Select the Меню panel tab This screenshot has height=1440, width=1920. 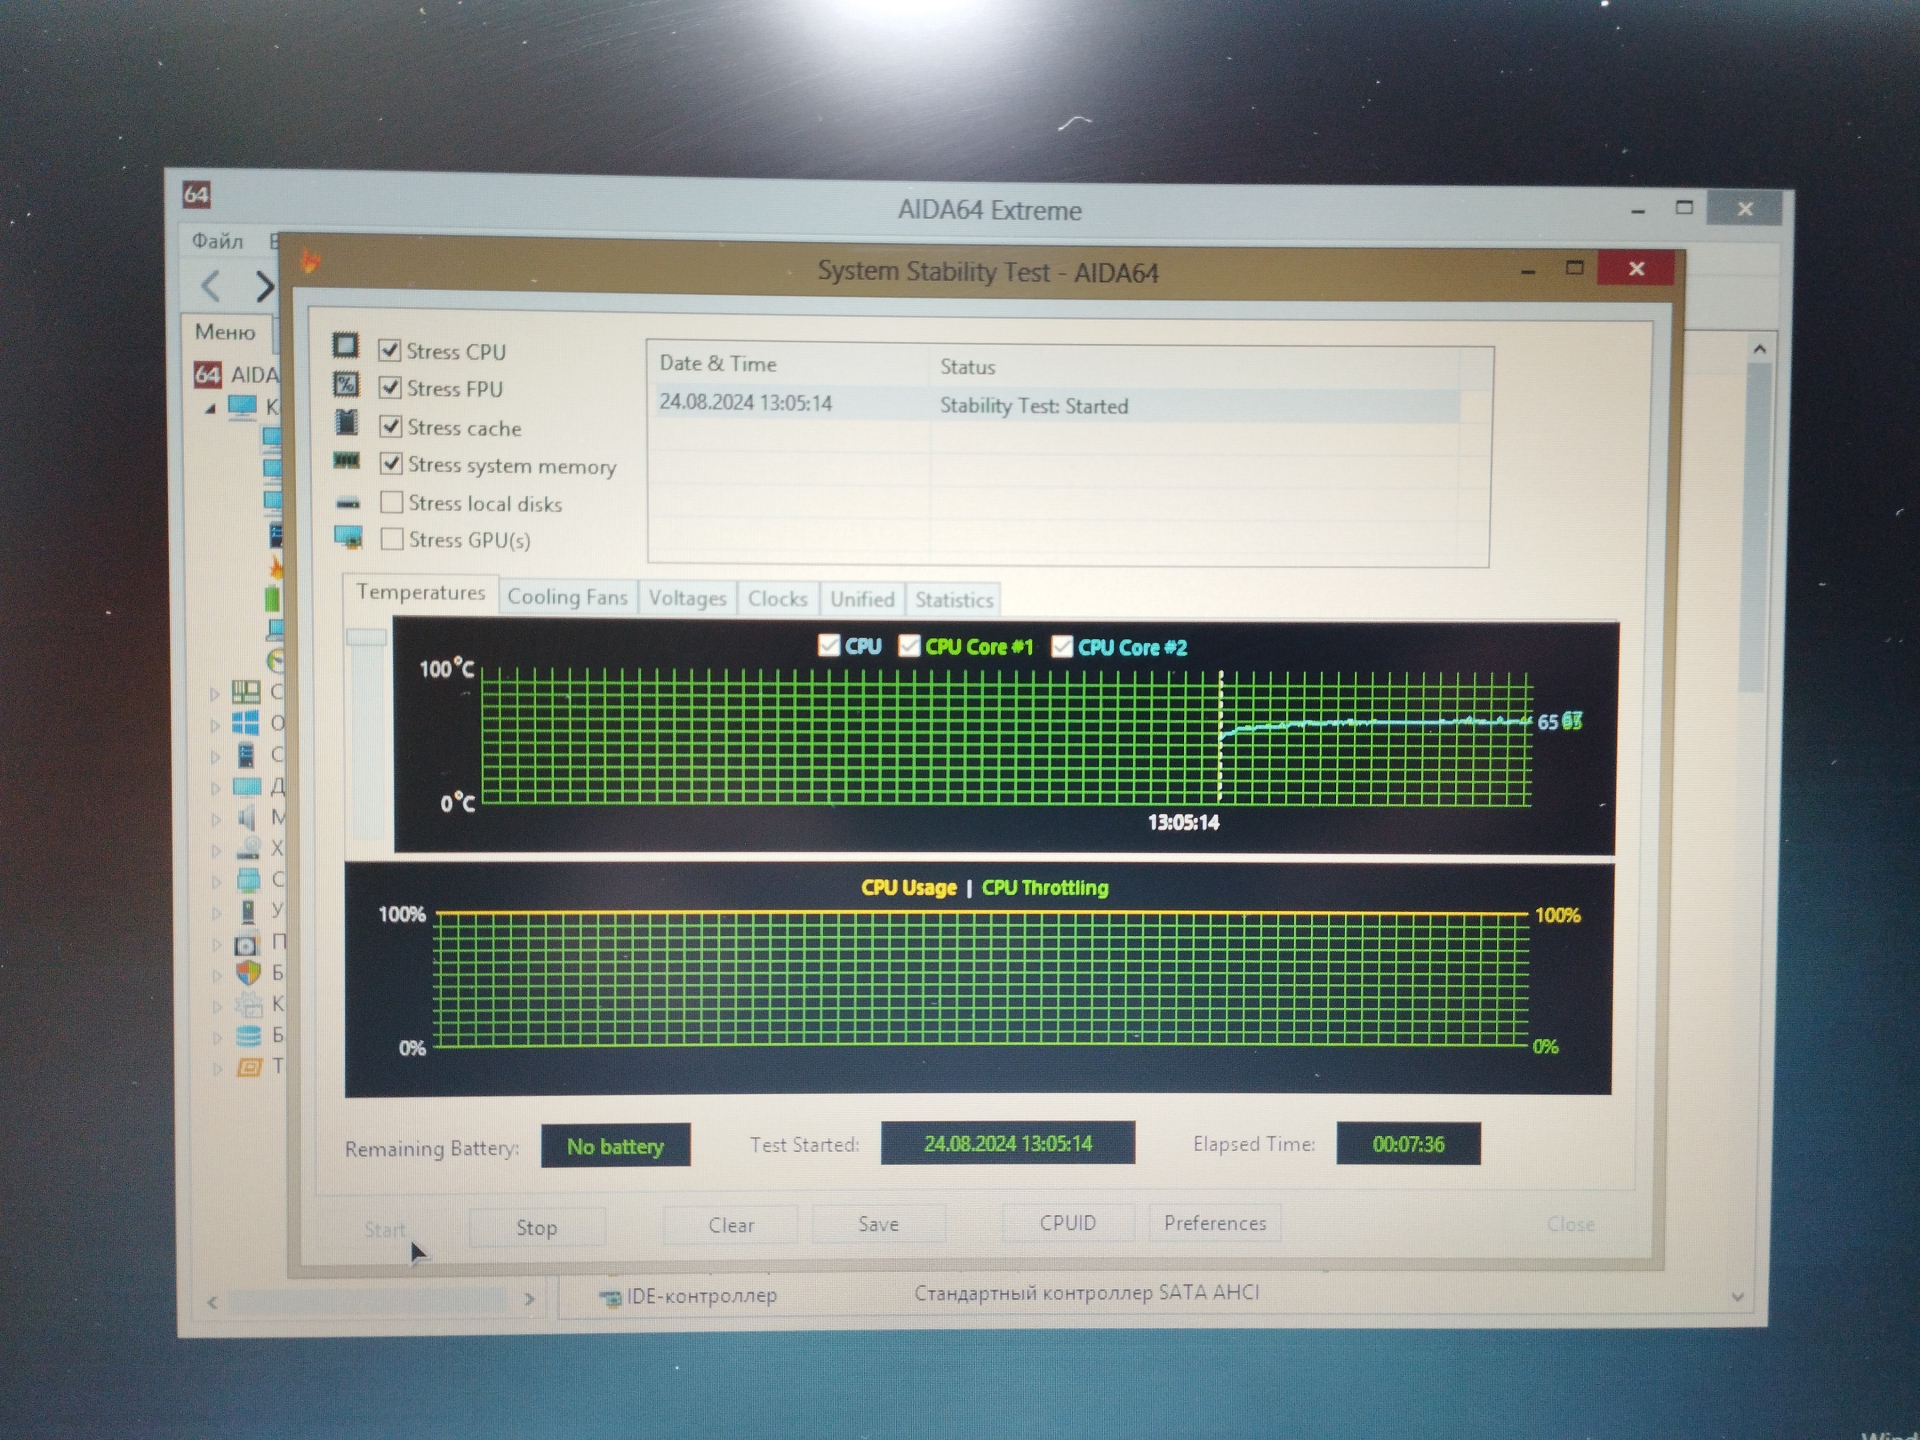tap(225, 332)
